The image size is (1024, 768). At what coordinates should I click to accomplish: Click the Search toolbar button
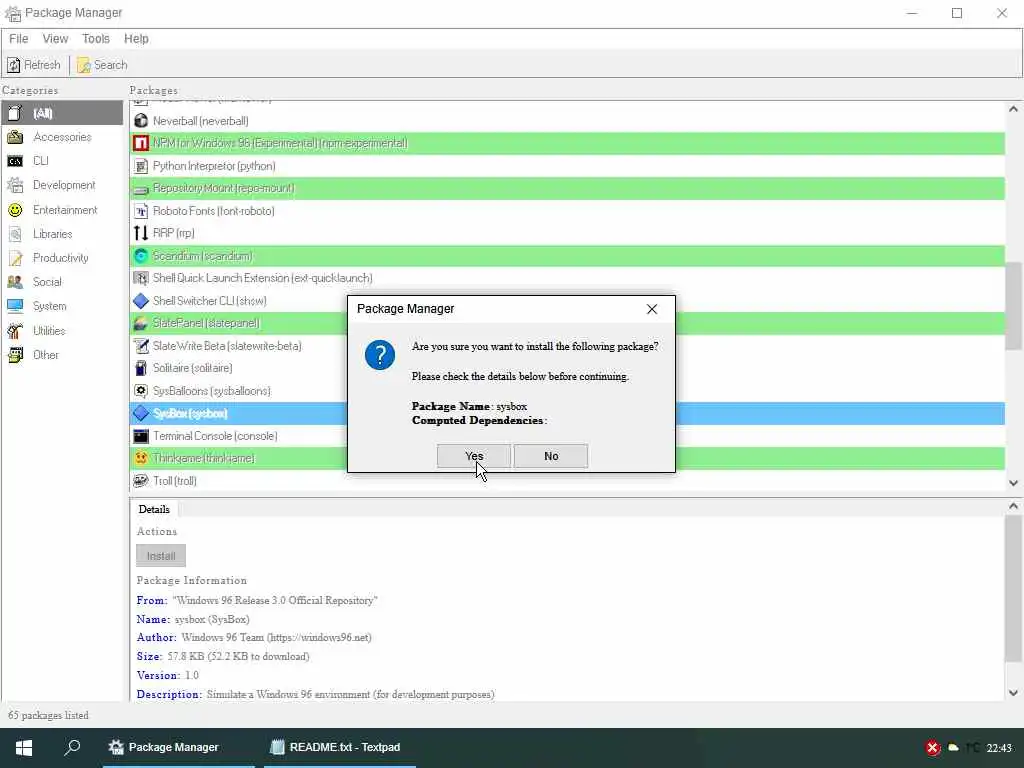click(102, 65)
